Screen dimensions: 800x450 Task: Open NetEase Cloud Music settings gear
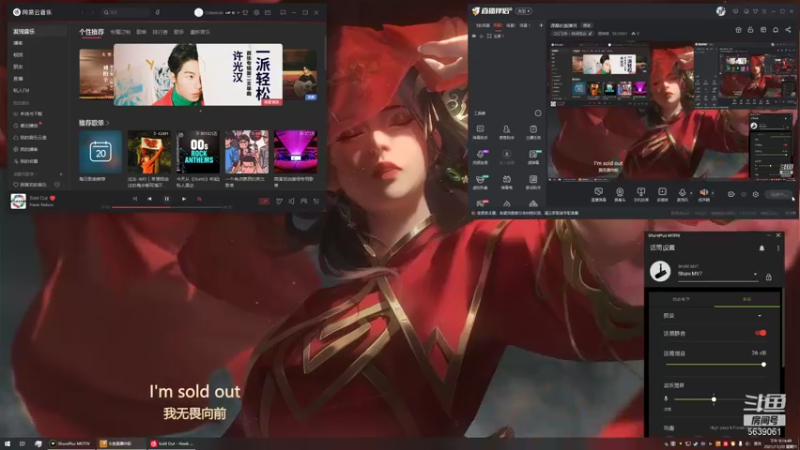click(257, 13)
